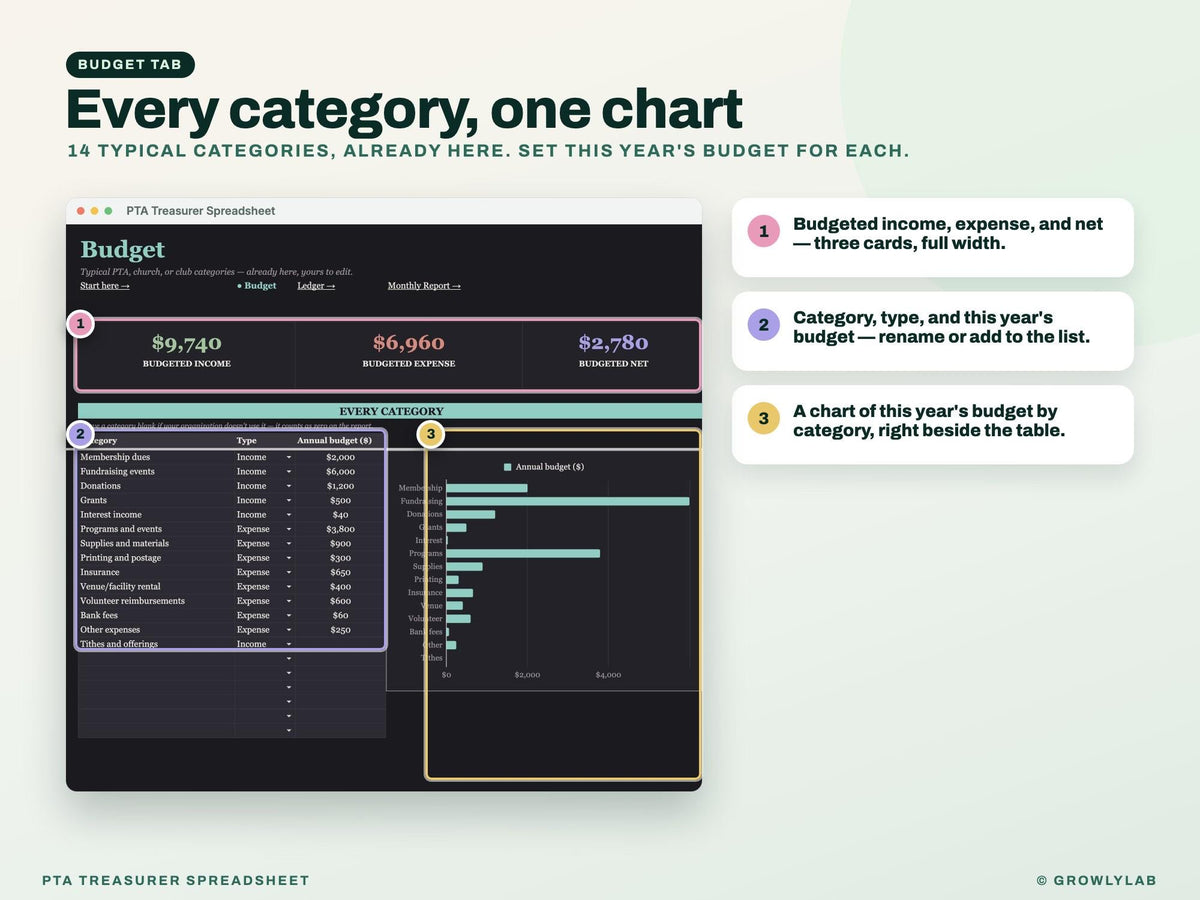Click the pink number 1 callout badge

[x=81, y=324]
